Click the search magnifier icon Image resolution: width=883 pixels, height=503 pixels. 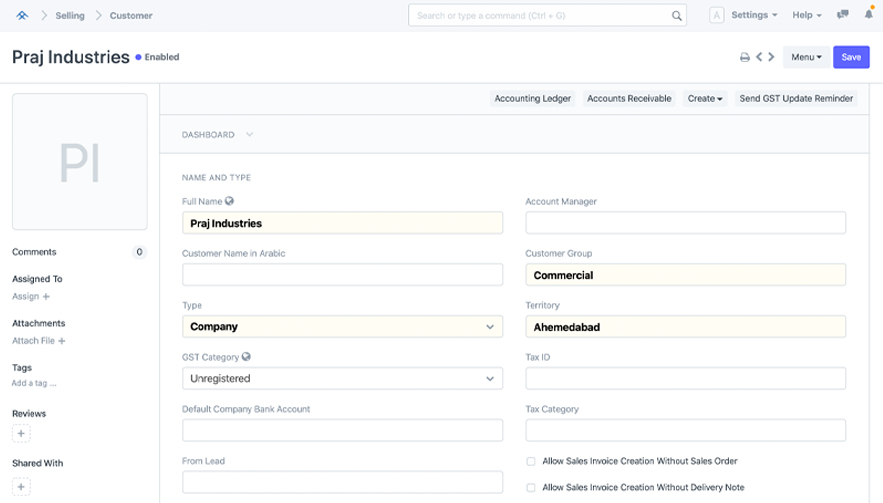(x=677, y=16)
